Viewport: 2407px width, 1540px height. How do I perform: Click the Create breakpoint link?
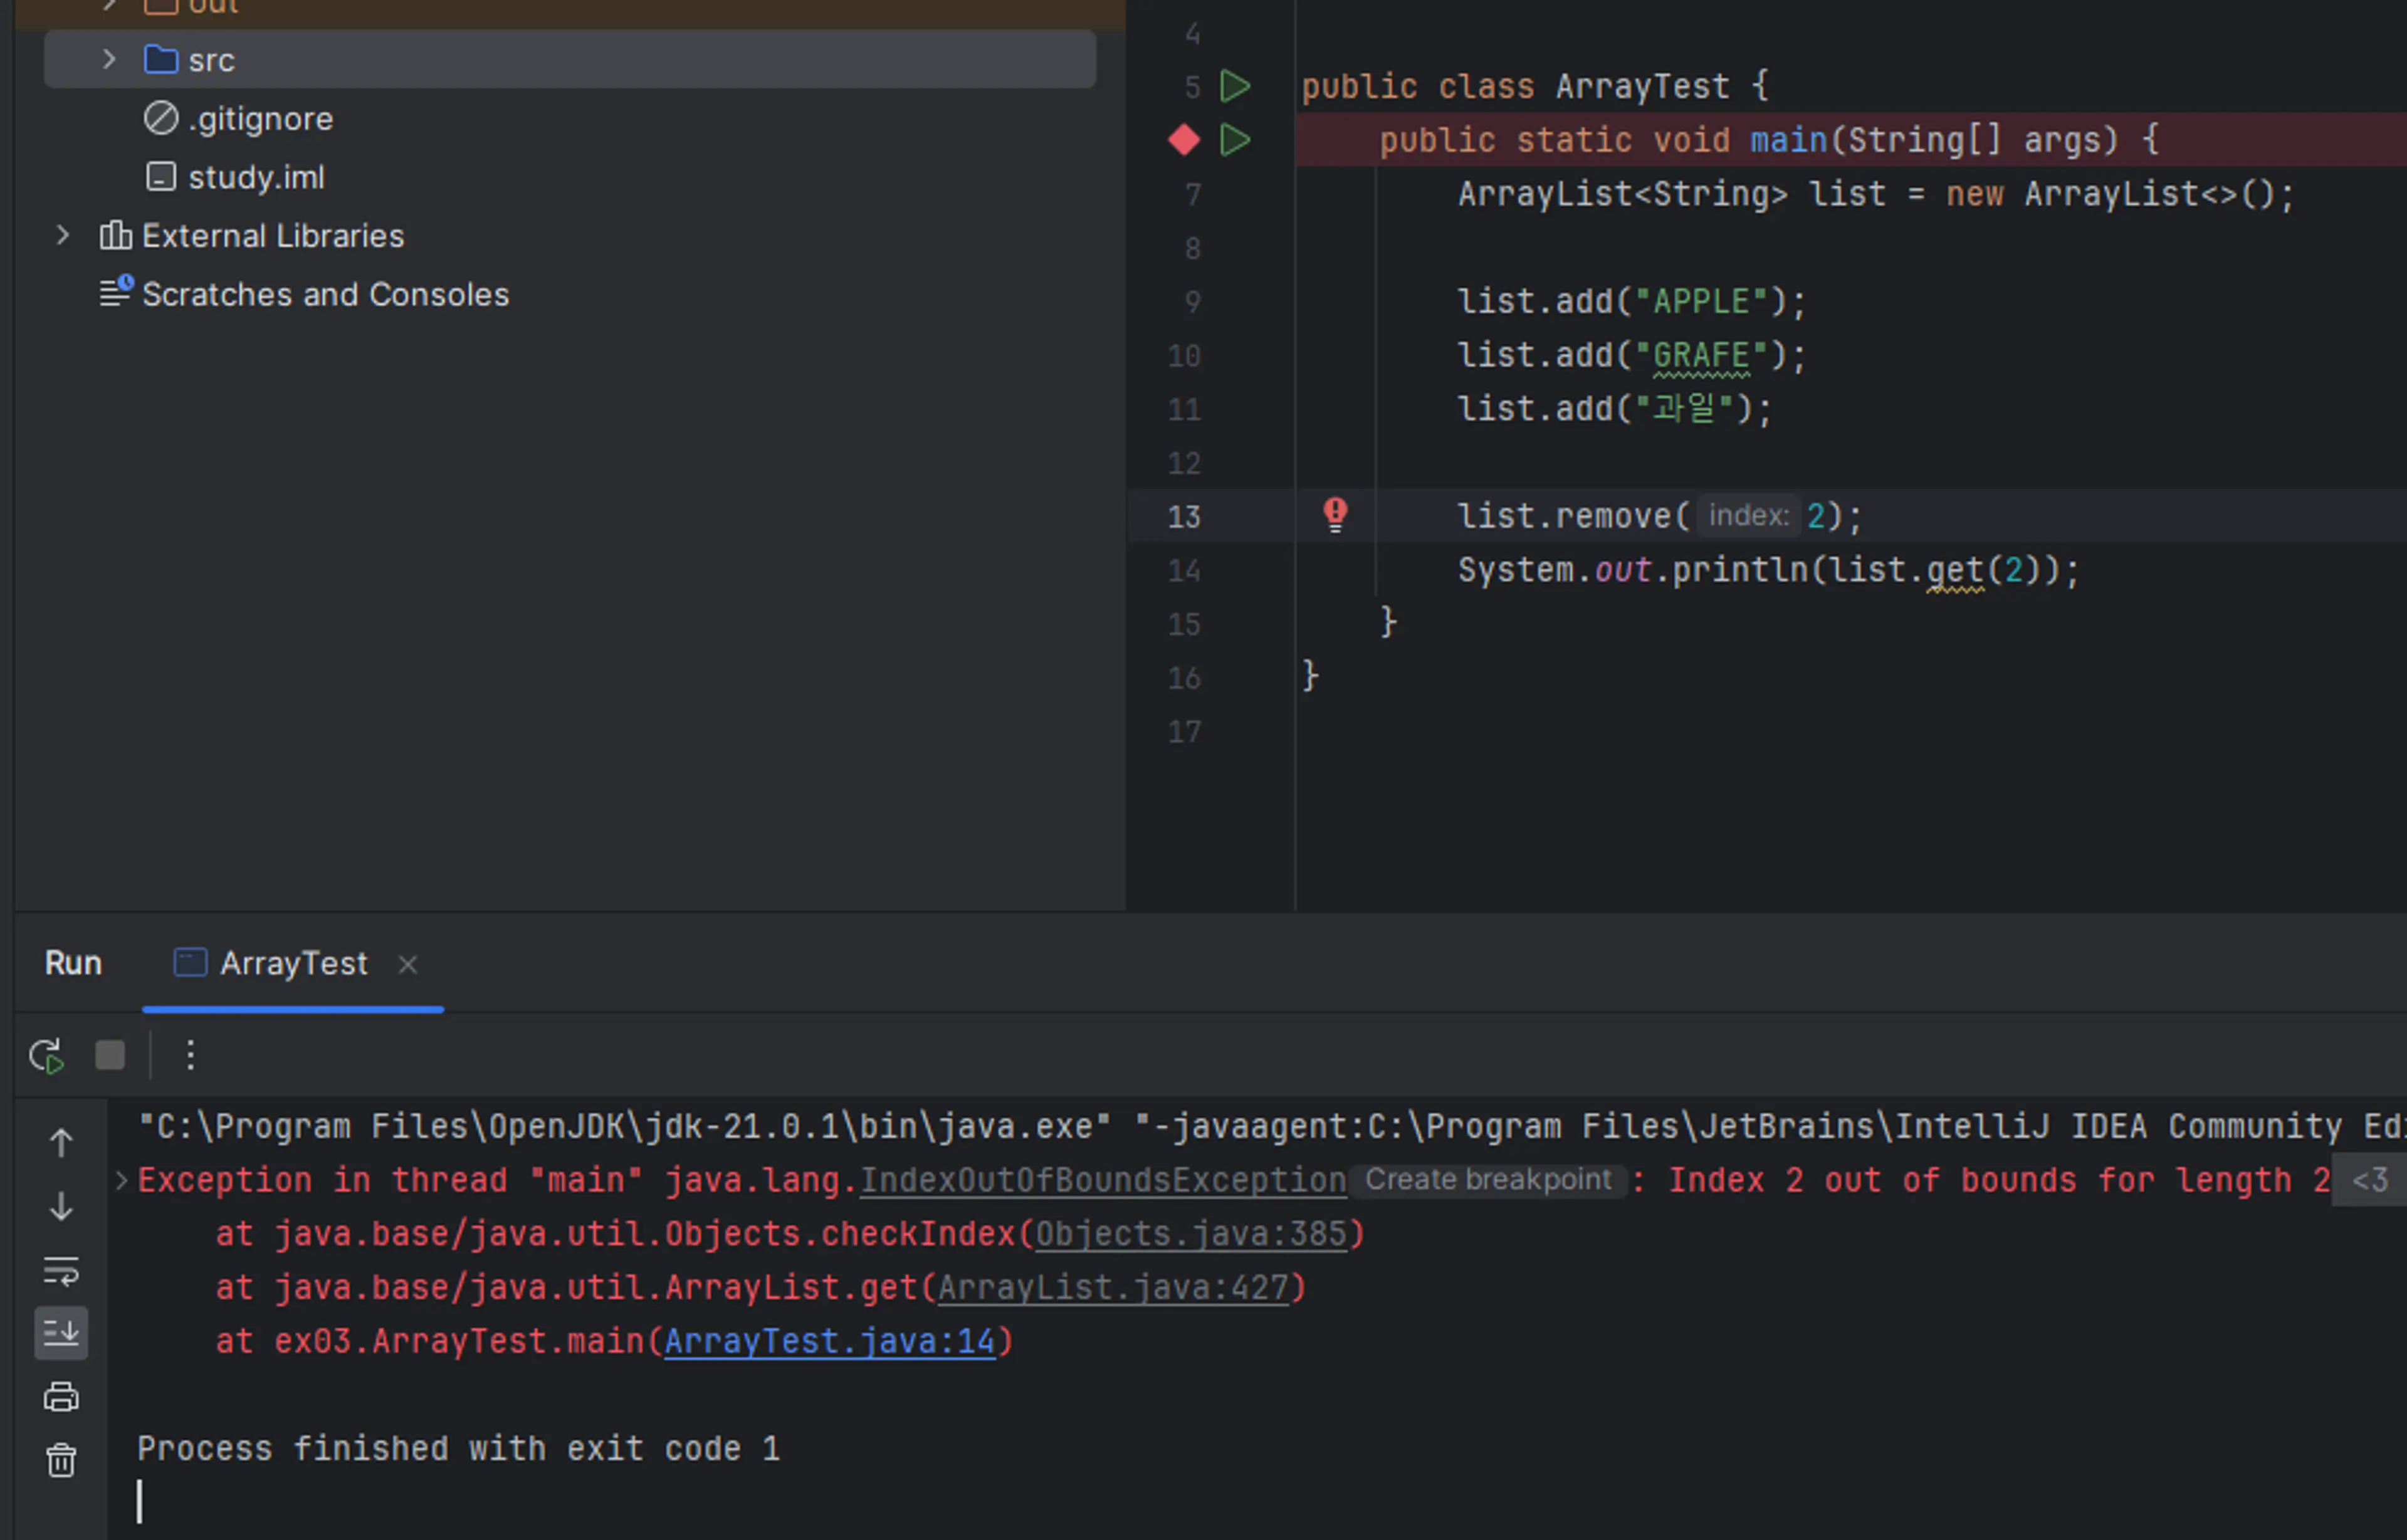point(1488,1180)
